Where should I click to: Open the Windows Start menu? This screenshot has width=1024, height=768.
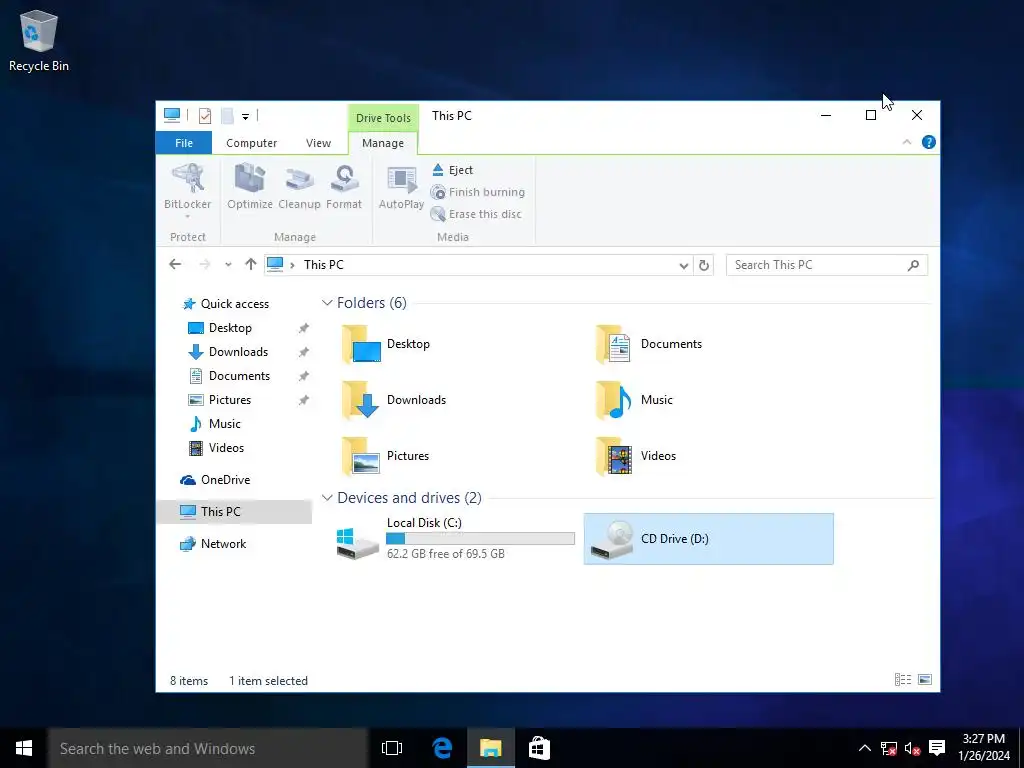click(24, 748)
